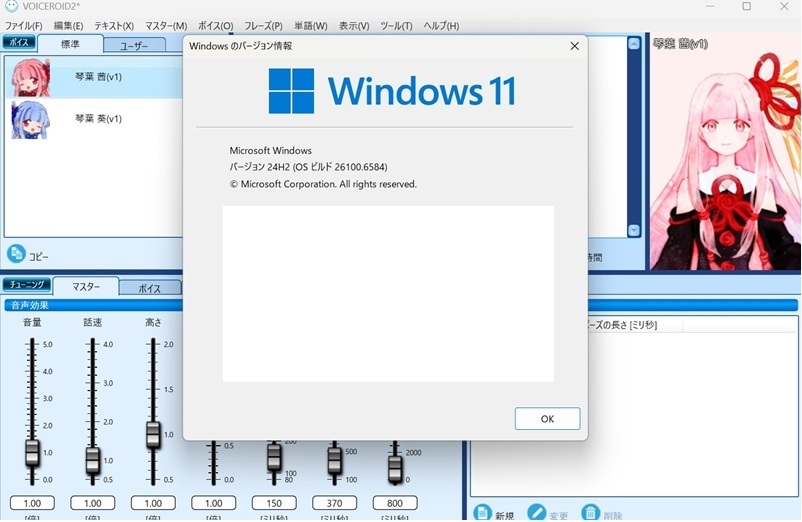This screenshot has width=802, height=522.
Task: Select 琴葉 葵(v1) avatar thumbnail
Action: 31,120
